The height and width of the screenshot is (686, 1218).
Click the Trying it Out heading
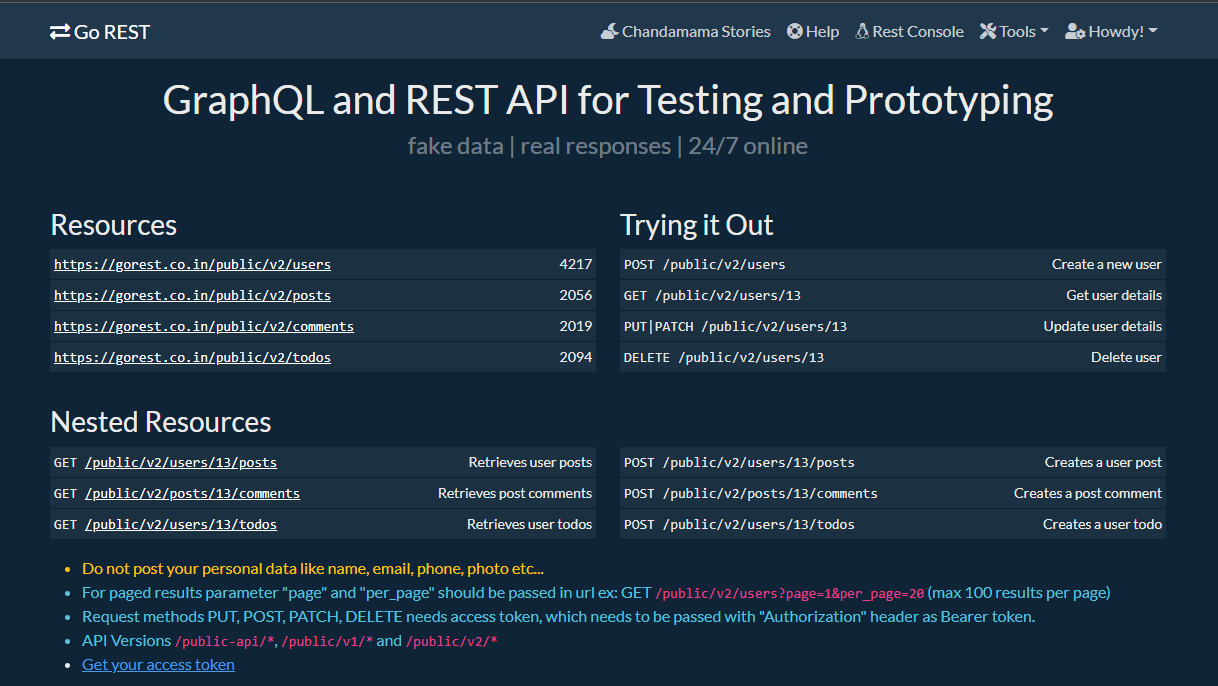[x=697, y=225]
